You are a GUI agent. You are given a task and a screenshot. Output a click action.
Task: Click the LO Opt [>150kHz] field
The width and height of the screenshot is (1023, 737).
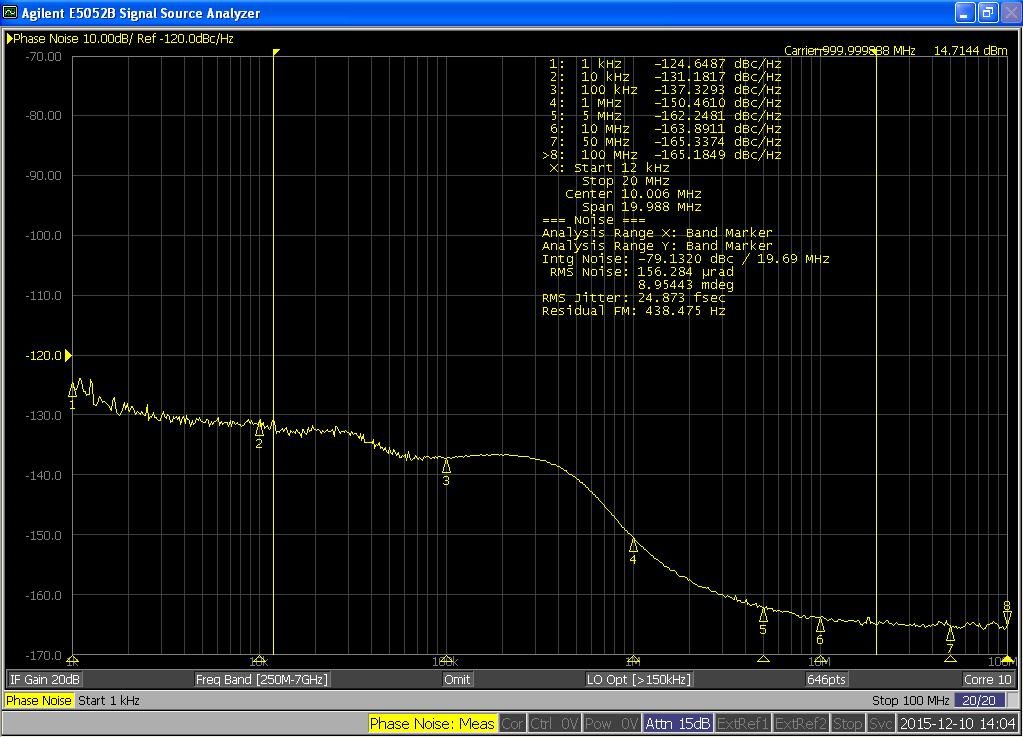[x=638, y=680]
